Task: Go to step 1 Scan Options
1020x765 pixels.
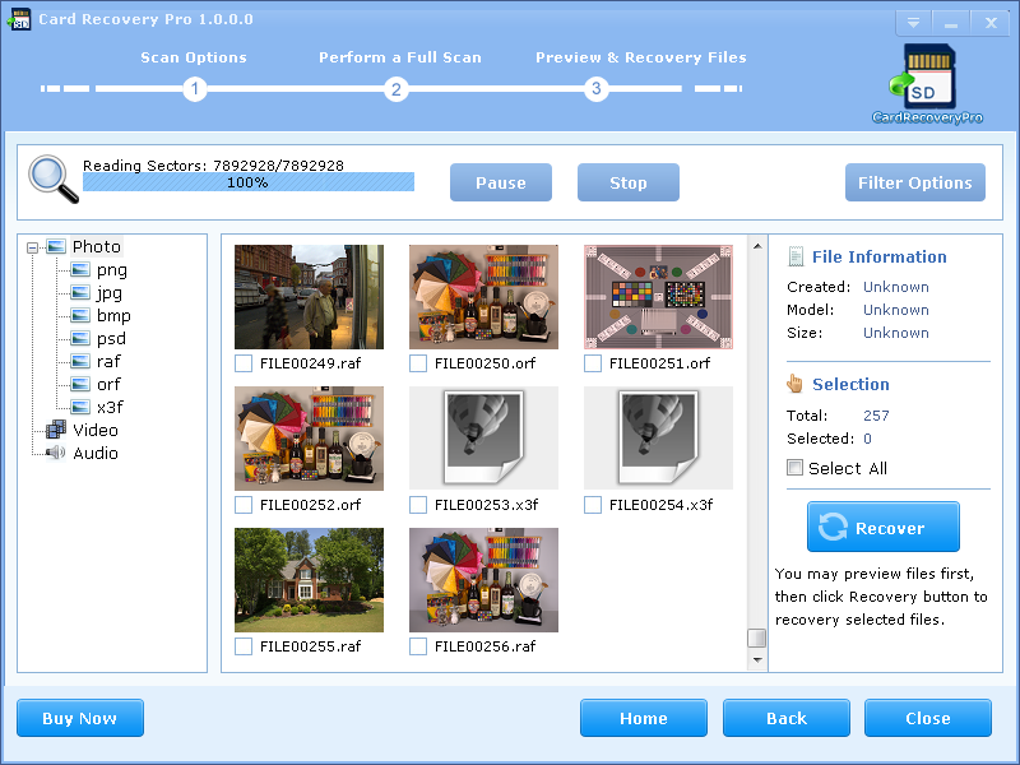Action: tap(195, 88)
